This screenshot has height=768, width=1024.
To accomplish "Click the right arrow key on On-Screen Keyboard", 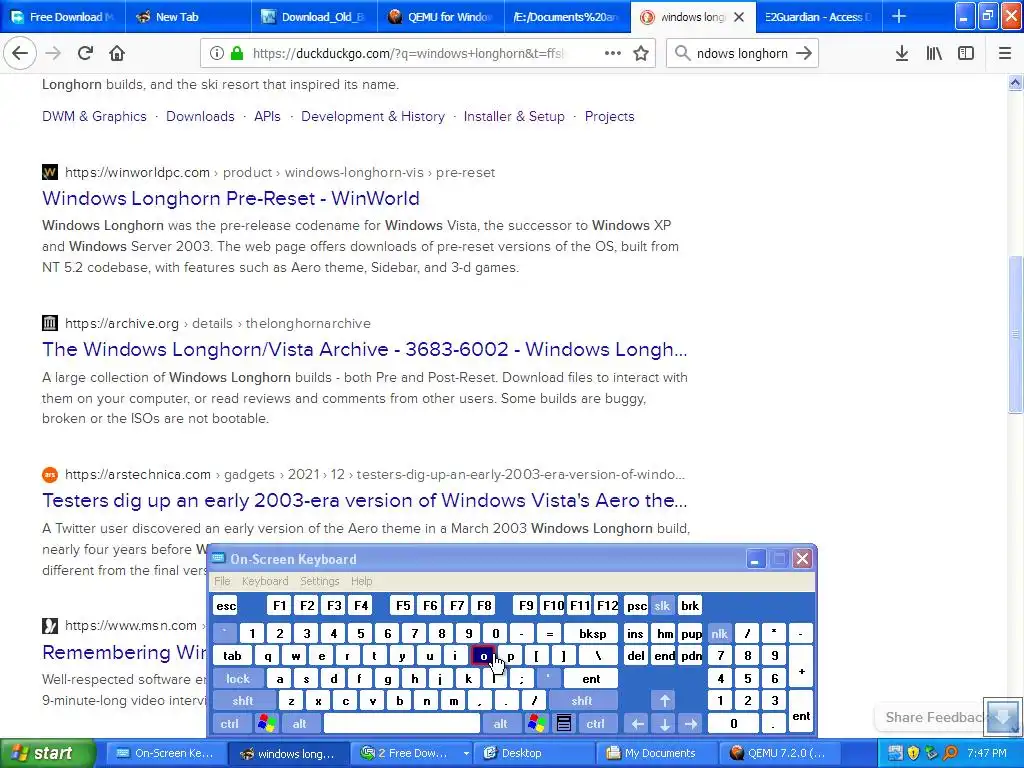I will 691,723.
